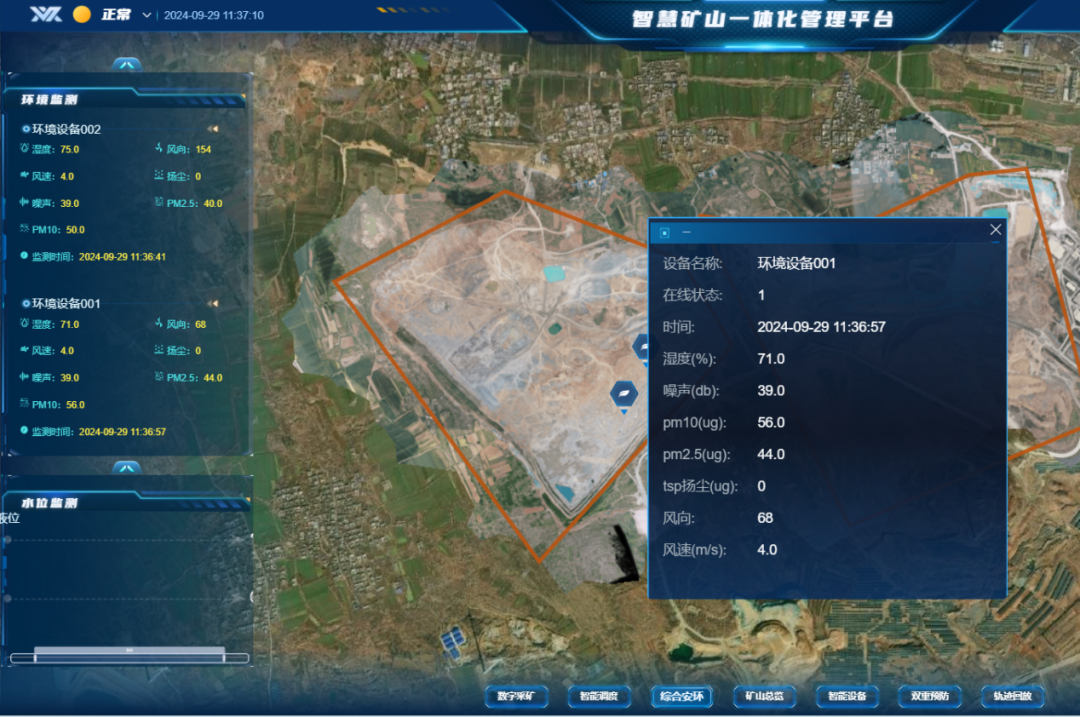The image size is (1080, 717).
Task: Go to 矿山总览 overview
Action: click(x=765, y=696)
